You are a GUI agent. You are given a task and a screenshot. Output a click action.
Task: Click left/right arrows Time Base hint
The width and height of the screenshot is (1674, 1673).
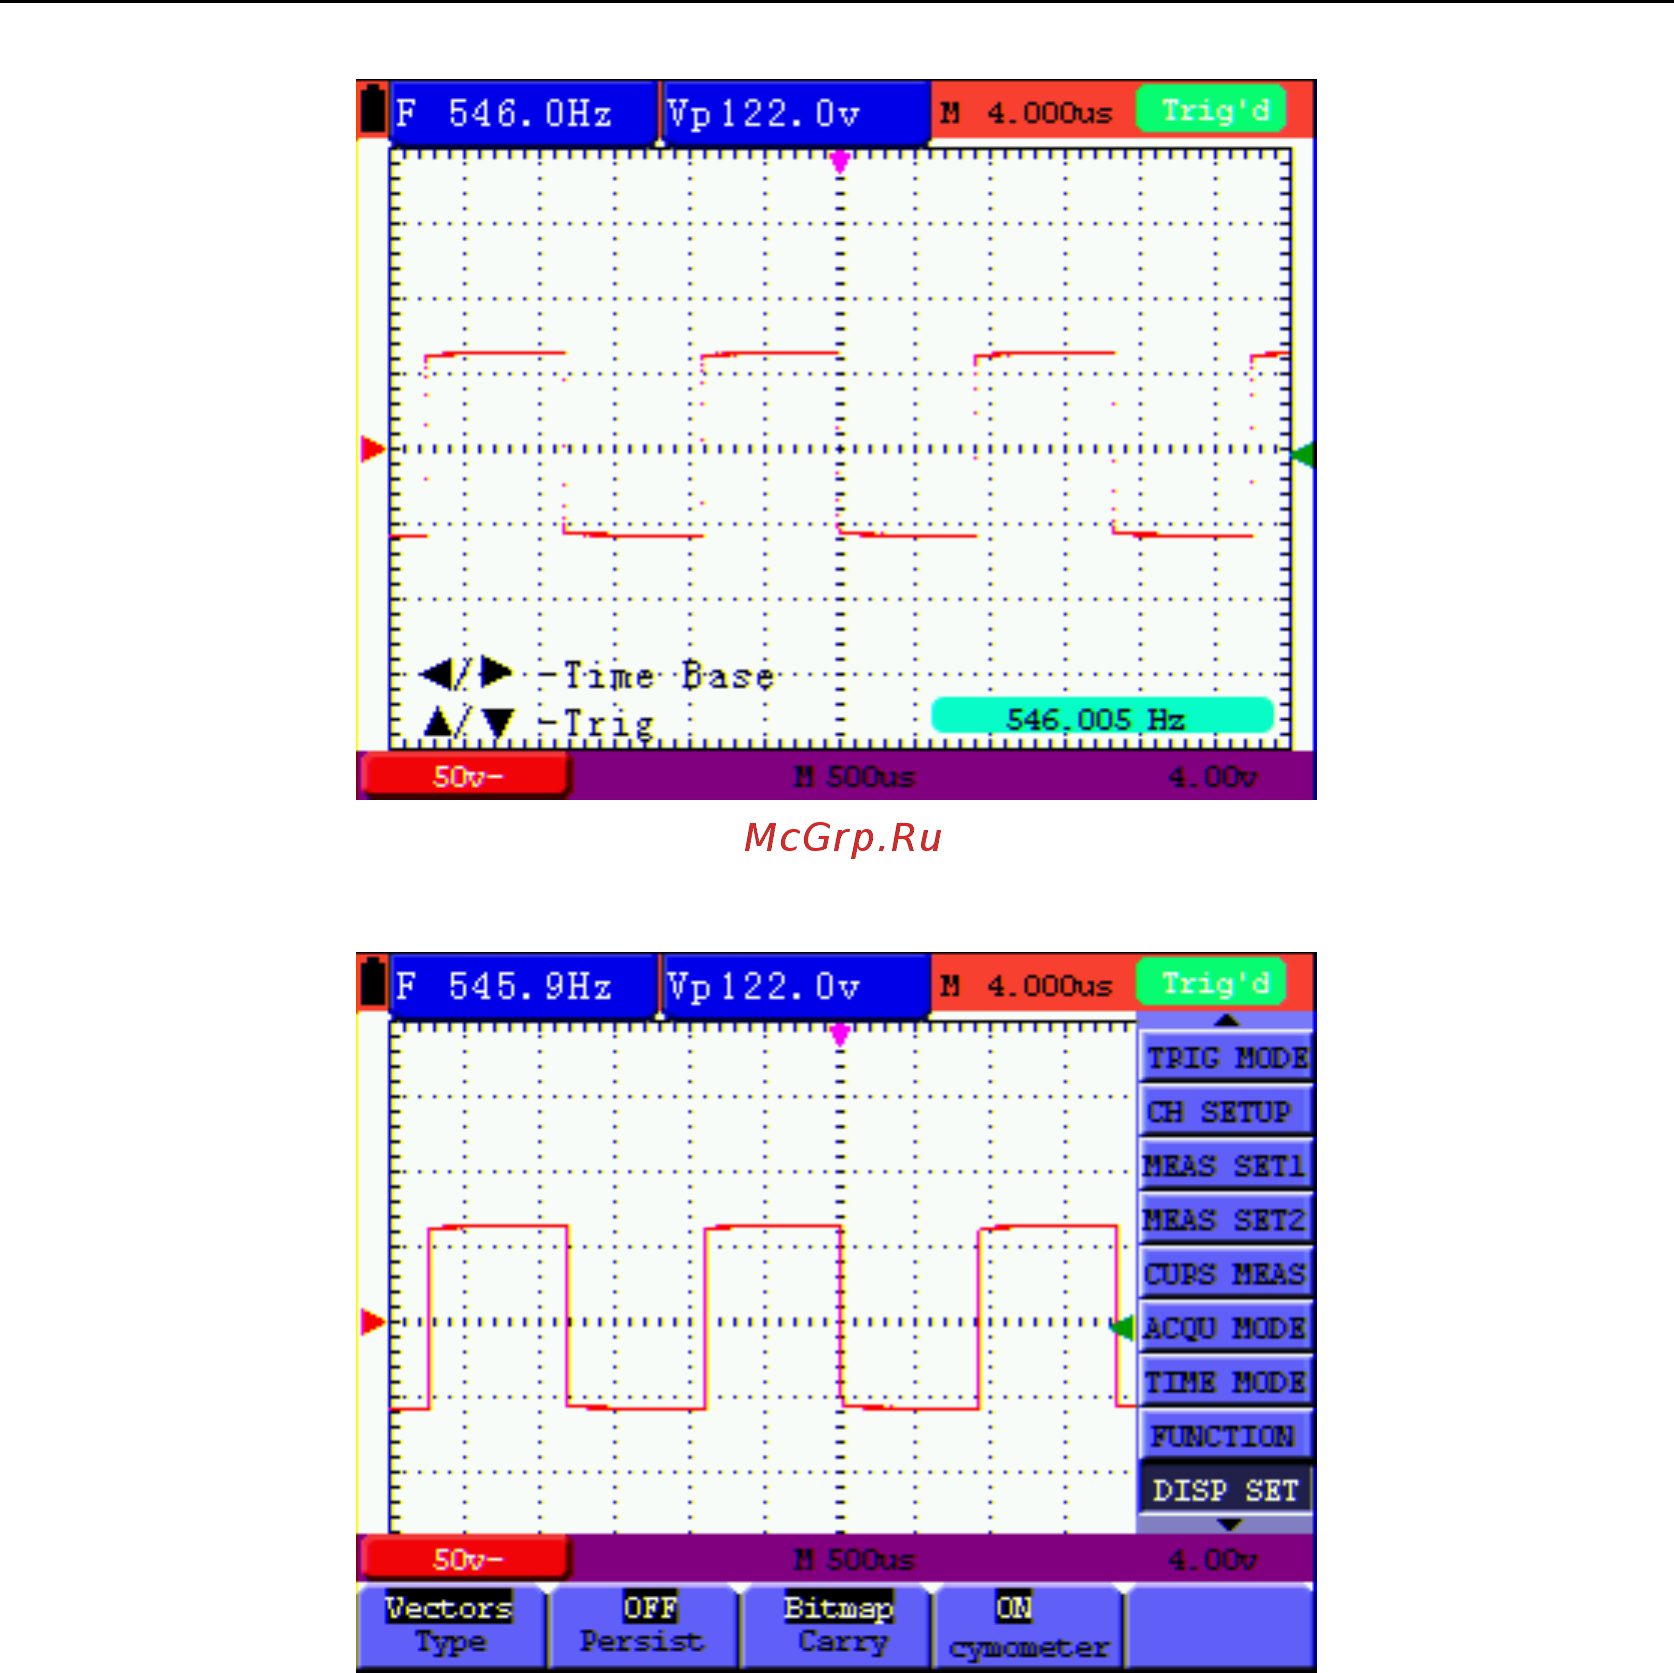597,675
